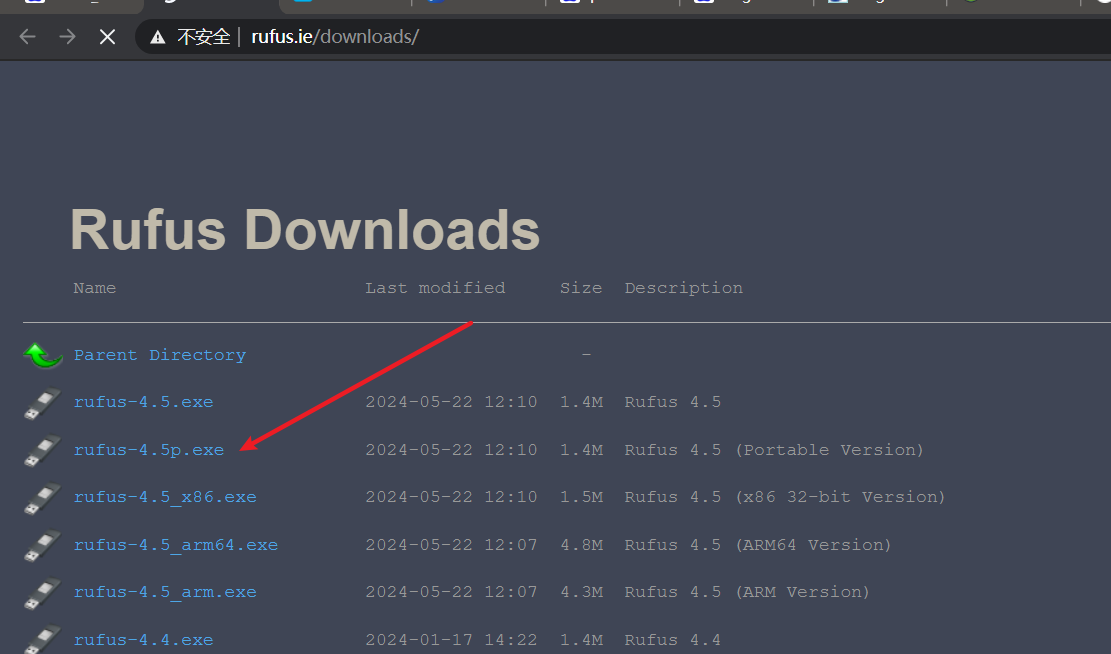Viewport: 1111px width, 654px height.
Task: Download the older rufus-4.4.exe file
Action: pos(143,640)
